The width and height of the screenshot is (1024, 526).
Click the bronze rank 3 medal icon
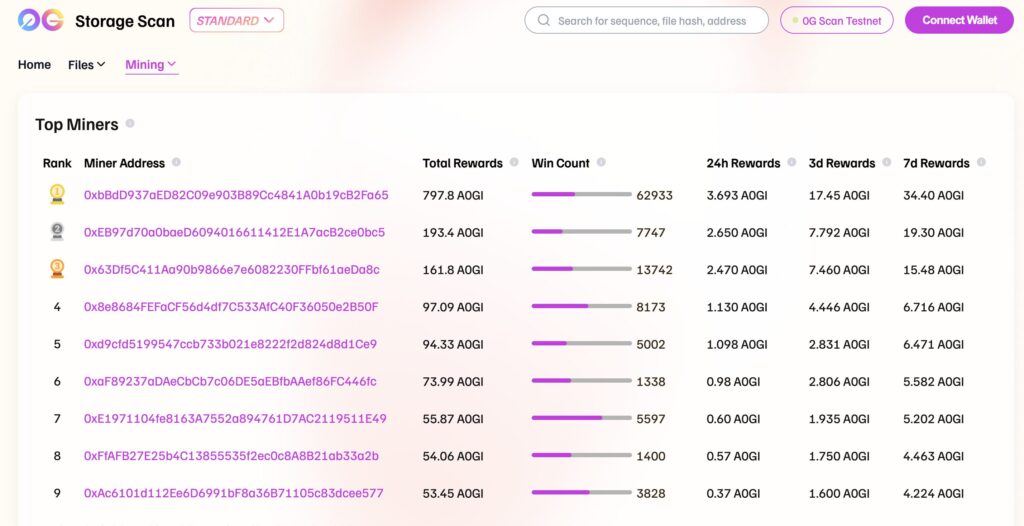57,269
